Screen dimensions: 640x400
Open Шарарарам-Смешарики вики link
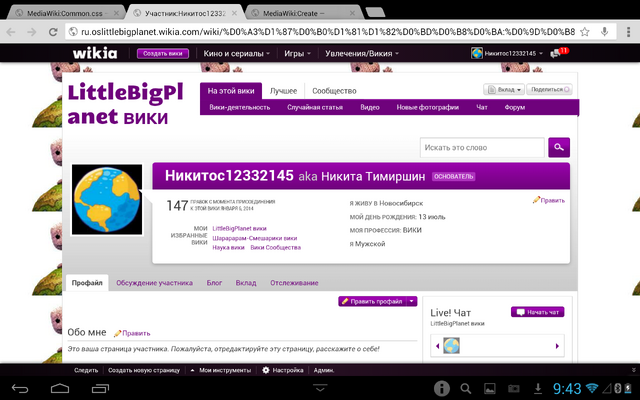pos(255,238)
